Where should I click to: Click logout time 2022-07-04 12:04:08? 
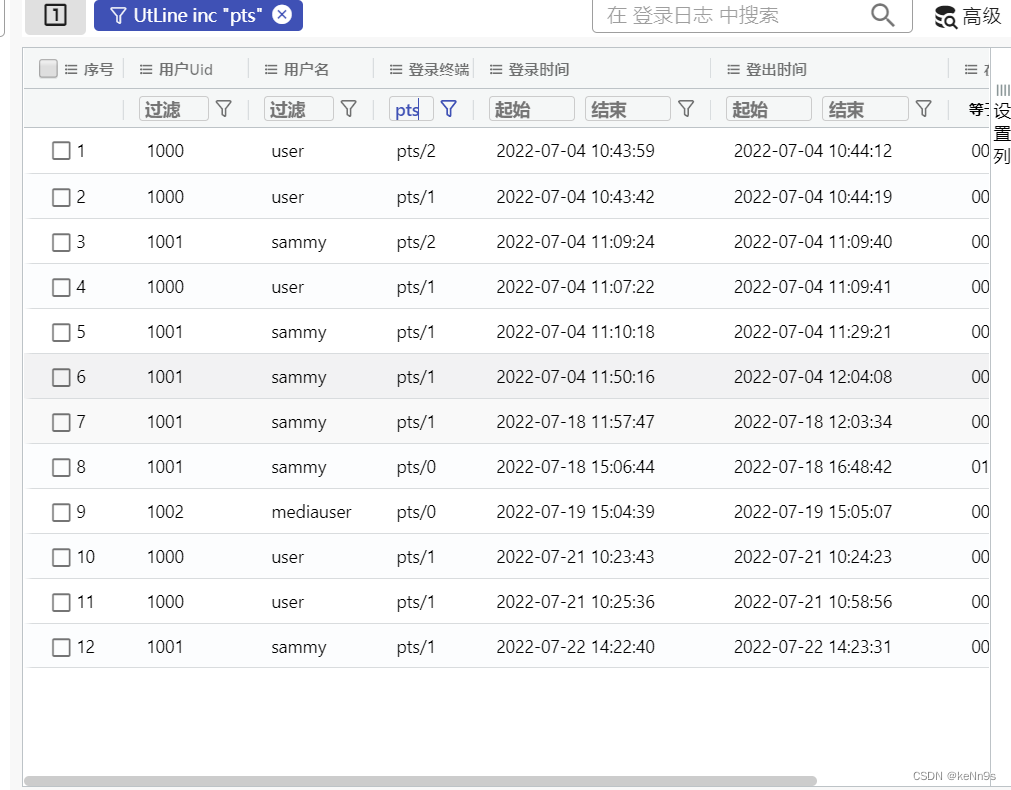812,377
